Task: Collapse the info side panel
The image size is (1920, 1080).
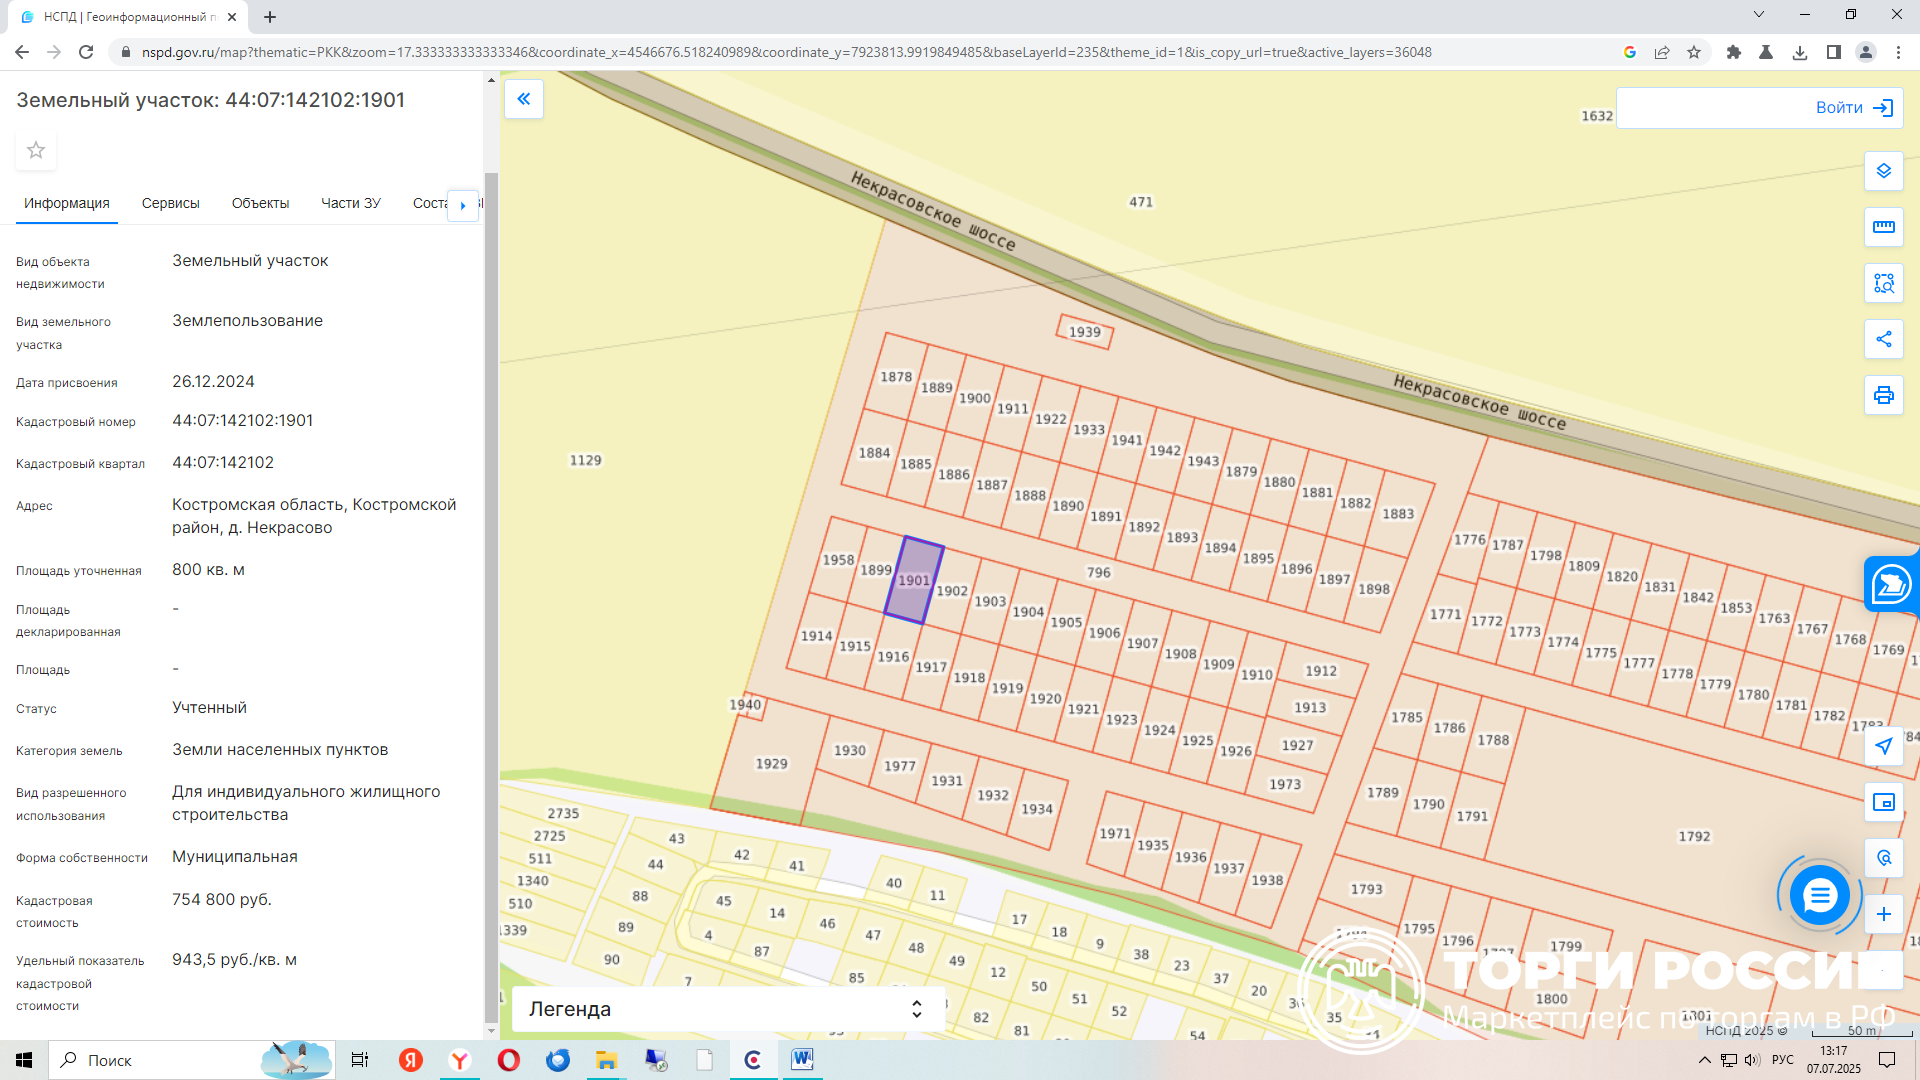Action: [523, 99]
